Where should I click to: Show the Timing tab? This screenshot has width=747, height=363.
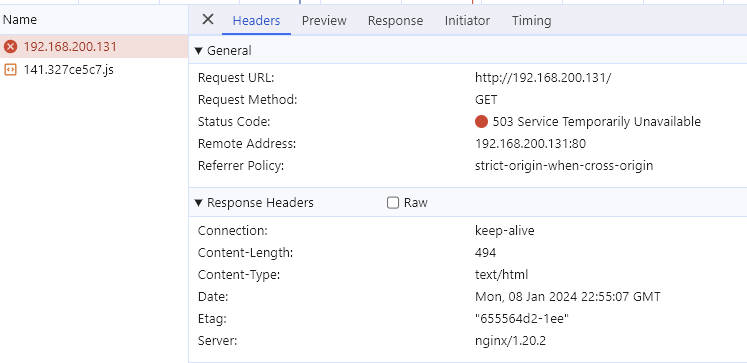tap(532, 20)
